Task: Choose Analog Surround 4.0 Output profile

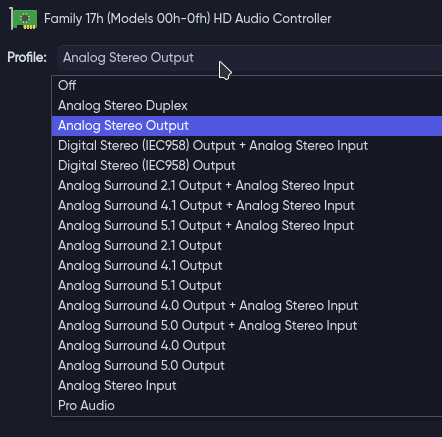Action: point(247,346)
